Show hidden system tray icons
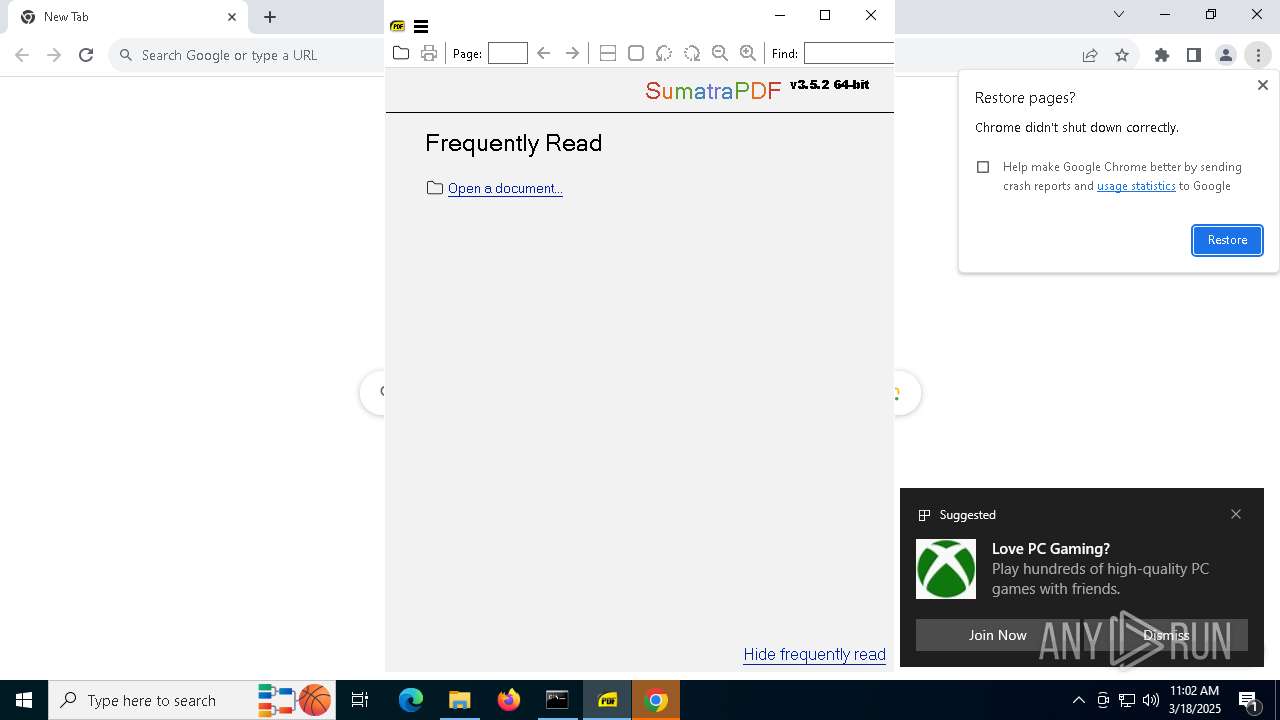Image resolution: width=1280 pixels, height=720 pixels. (x=1079, y=700)
